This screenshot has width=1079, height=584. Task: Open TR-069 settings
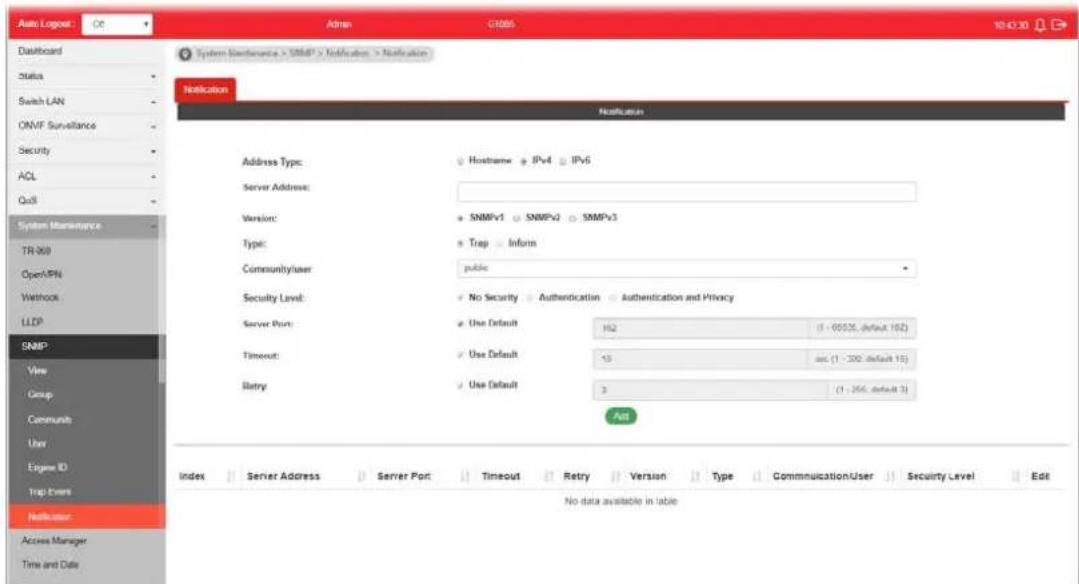36,251
